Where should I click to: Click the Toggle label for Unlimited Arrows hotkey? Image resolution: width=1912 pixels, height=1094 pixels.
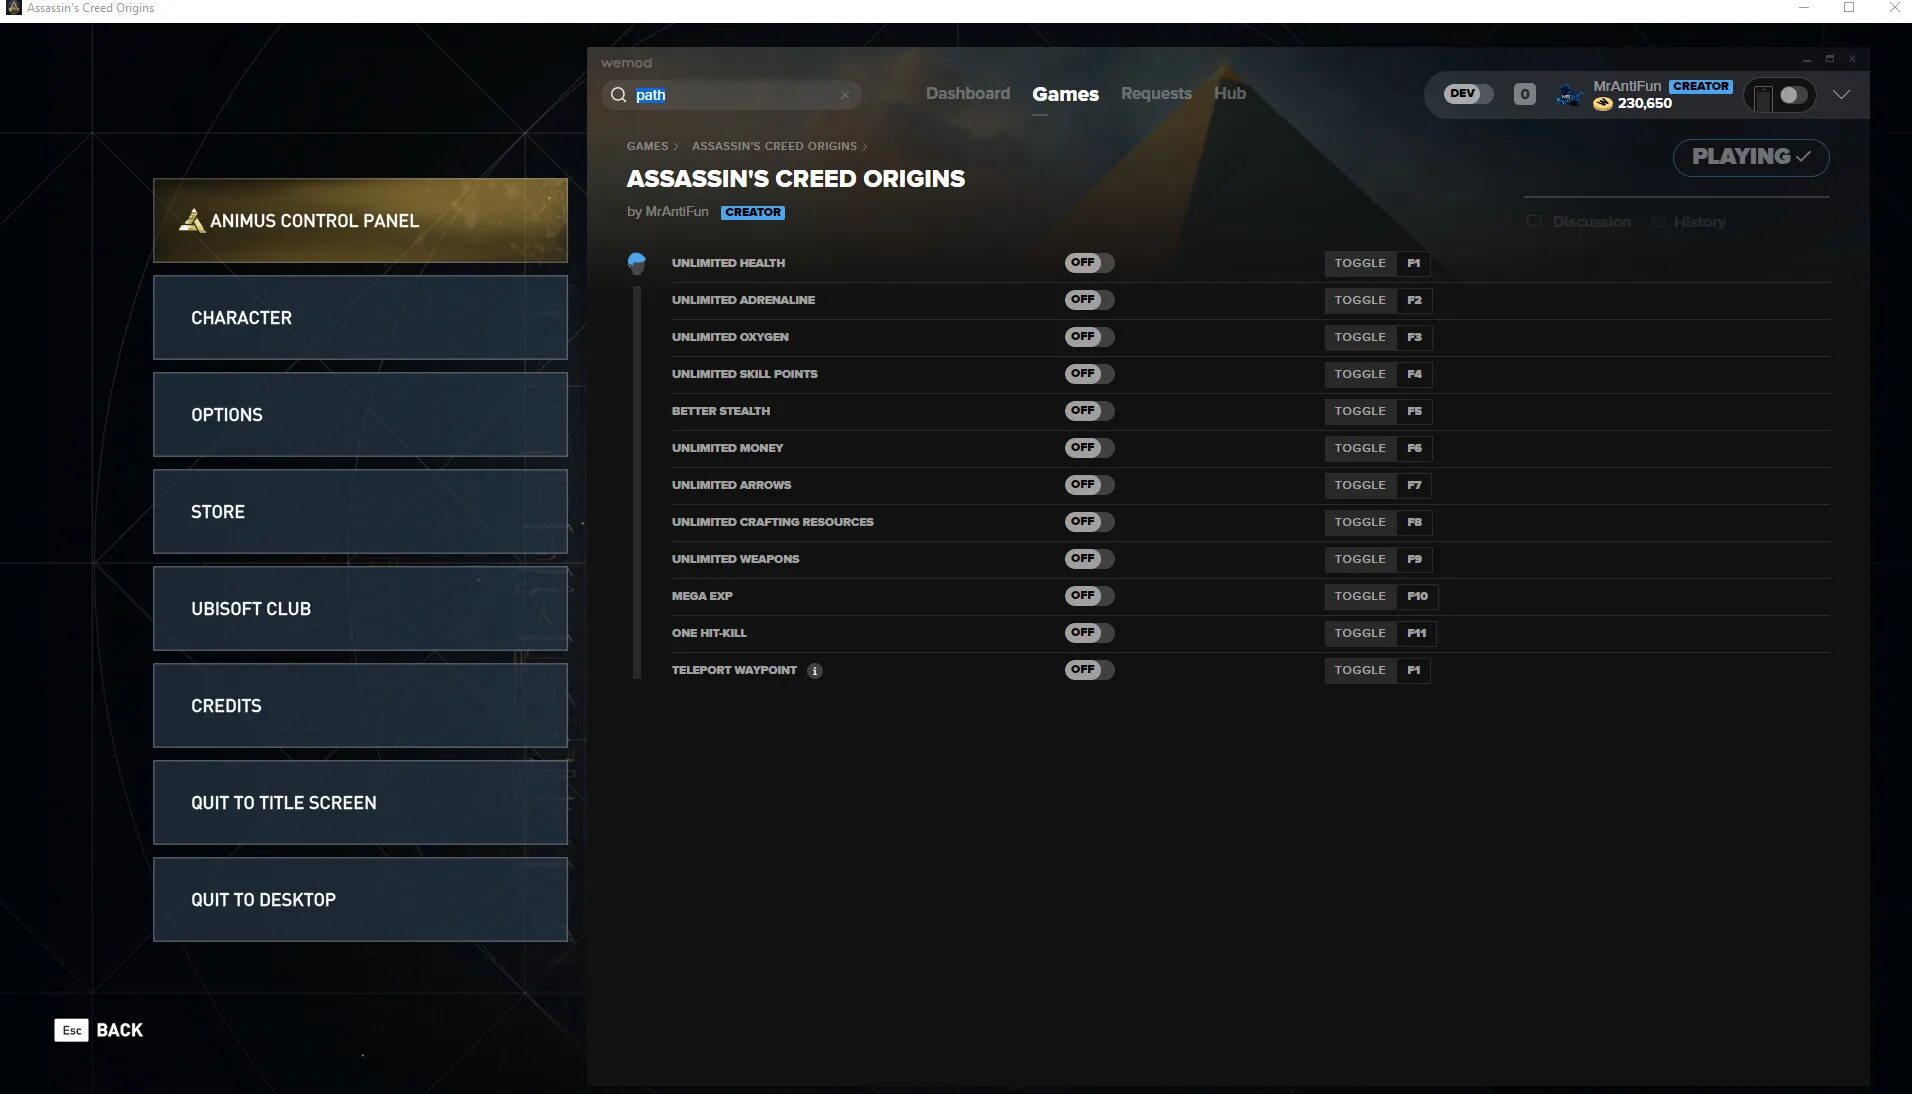pos(1360,486)
